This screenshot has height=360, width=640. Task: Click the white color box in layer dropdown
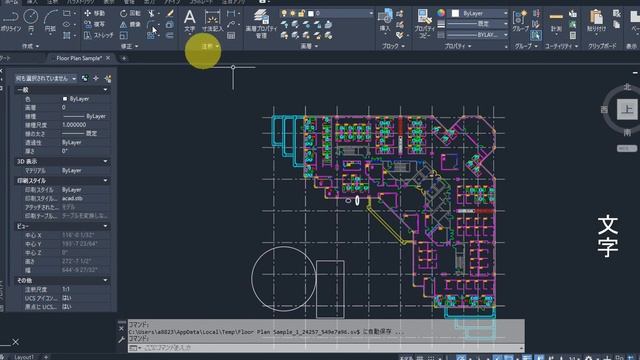[311, 13]
